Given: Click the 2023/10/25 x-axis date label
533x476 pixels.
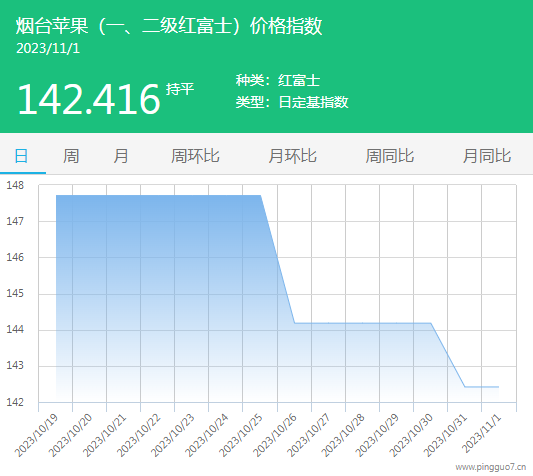Looking at the screenshot, I should click(x=241, y=435).
